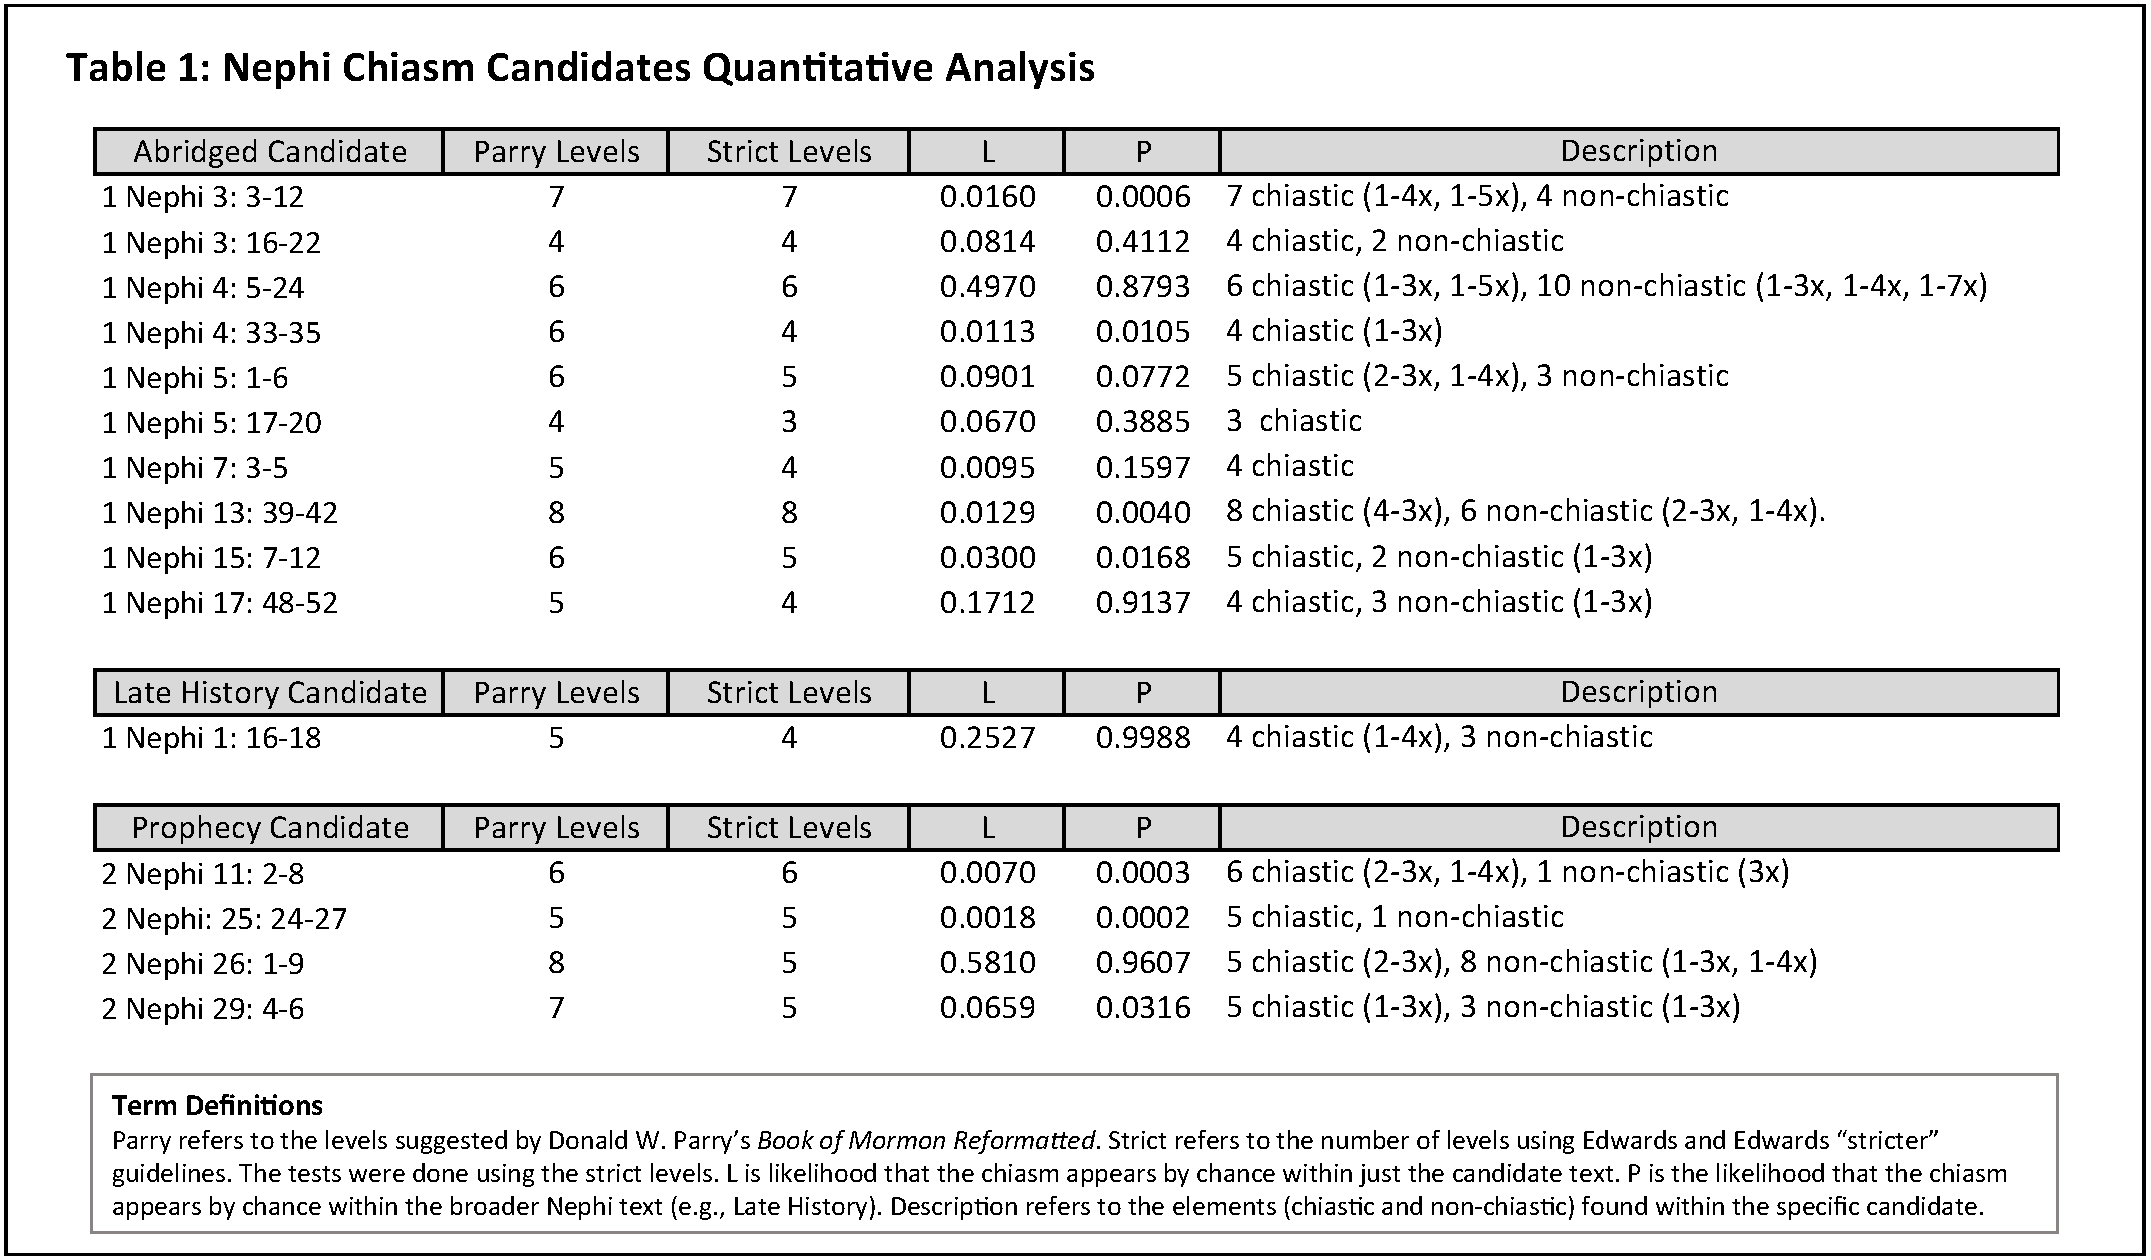This screenshot has width=2151, height=1260.
Task: Select the P value 0.0002
Action: point(1143,918)
